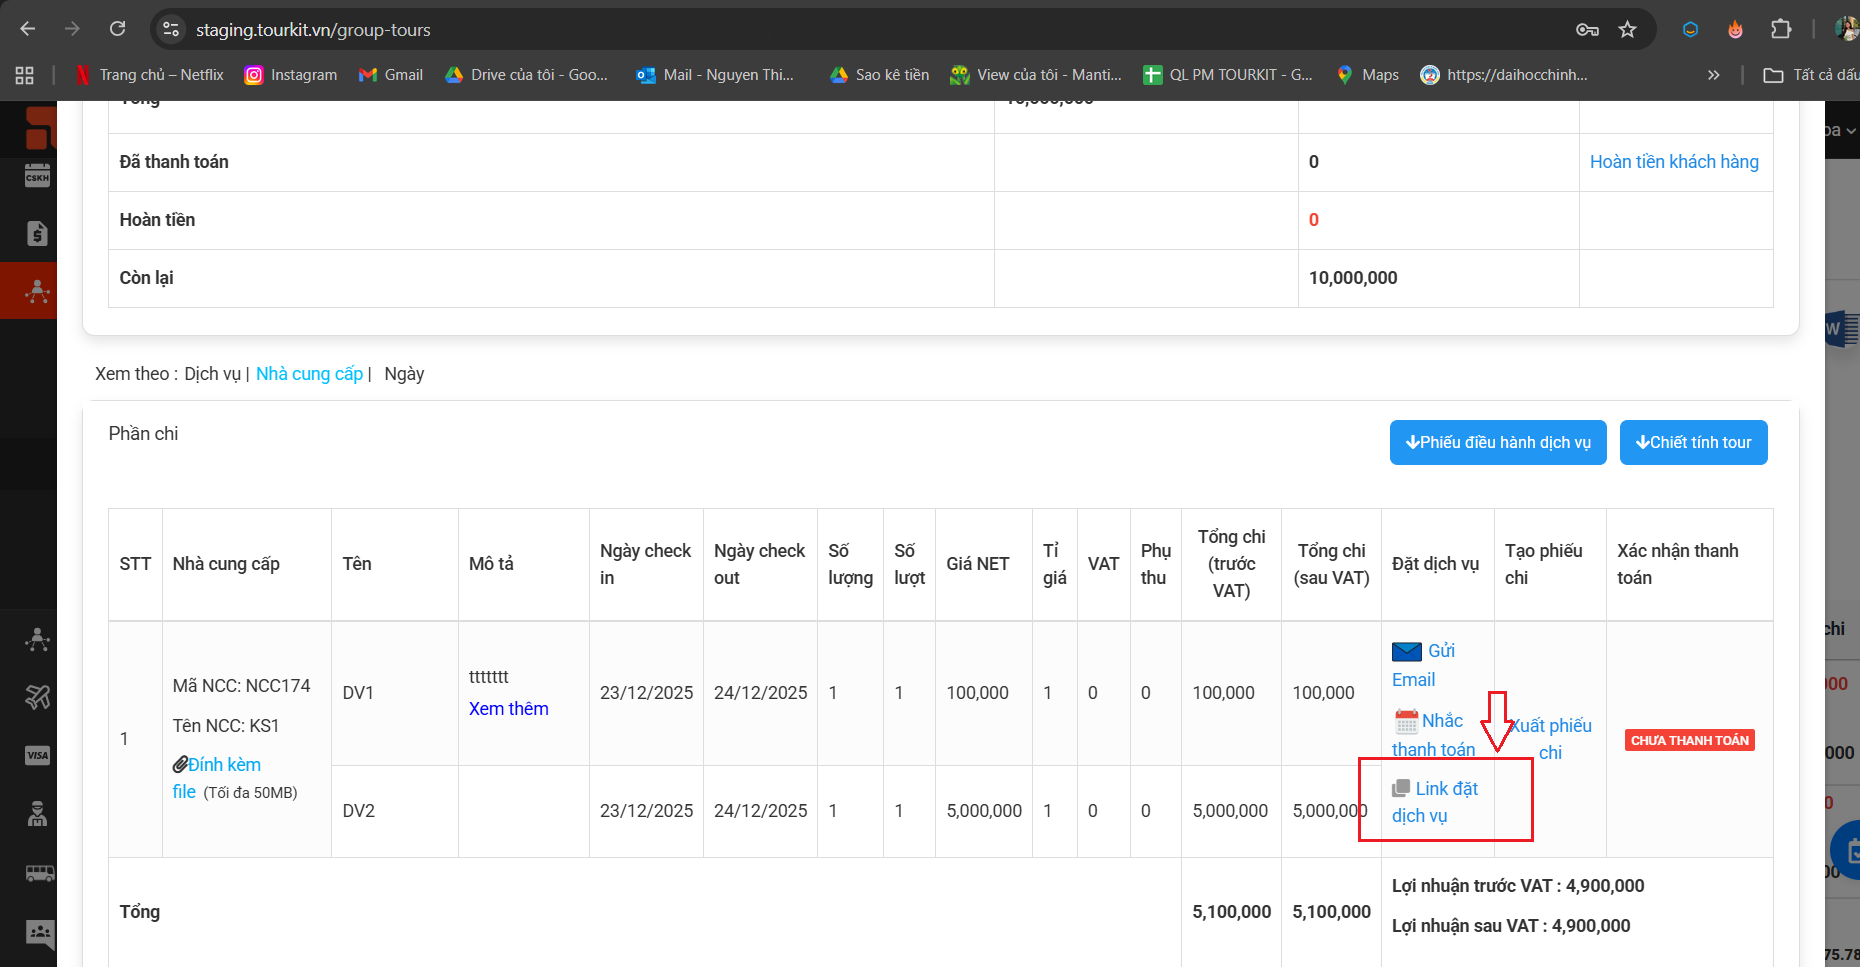The height and width of the screenshot is (967, 1860).
Task: Click the bus transport sidebar icon
Action: point(39,873)
